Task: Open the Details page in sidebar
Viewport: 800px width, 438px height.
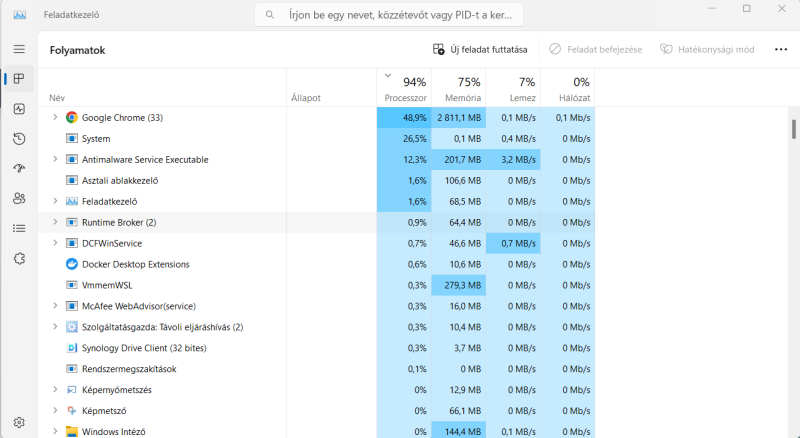Action: [x=19, y=228]
